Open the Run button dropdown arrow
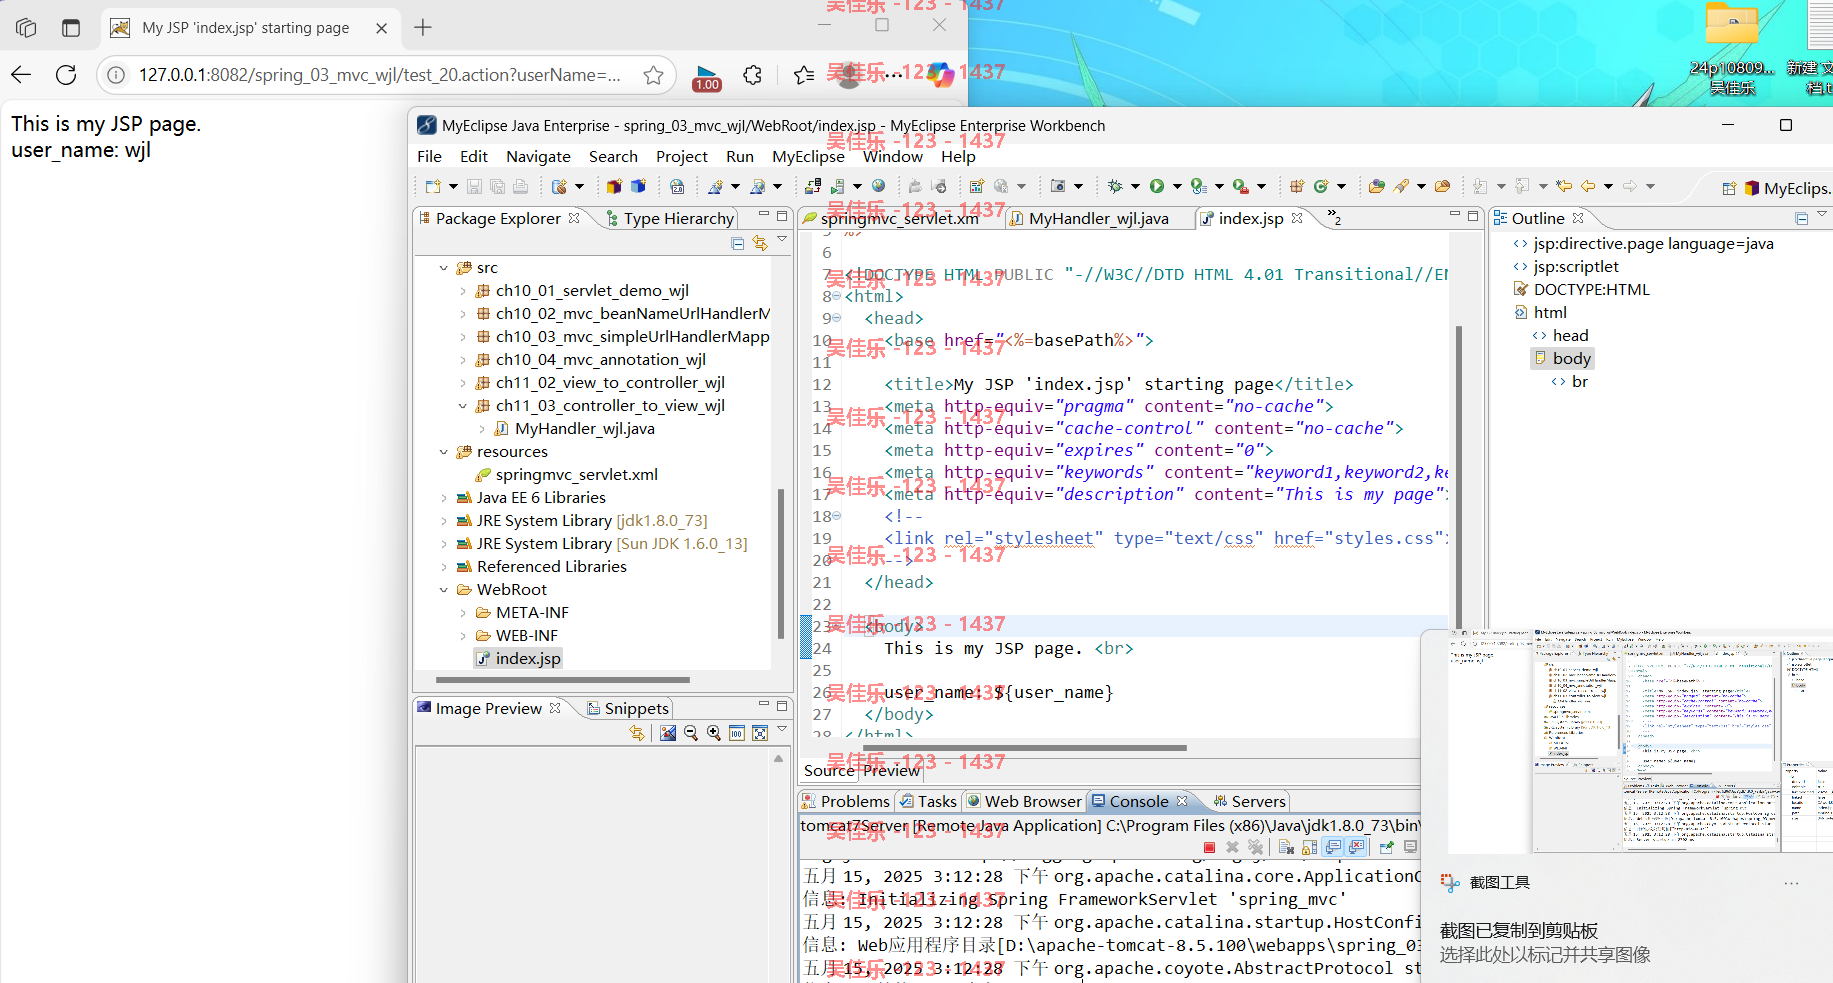Viewport: 1833px width, 983px height. [x=1177, y=186]
